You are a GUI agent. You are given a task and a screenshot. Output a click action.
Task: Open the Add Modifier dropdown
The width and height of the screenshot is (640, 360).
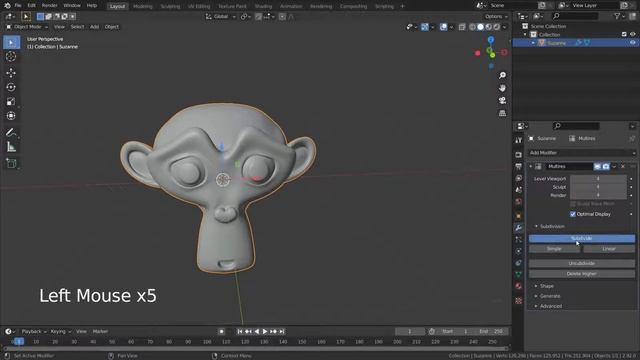pos(582,153)
